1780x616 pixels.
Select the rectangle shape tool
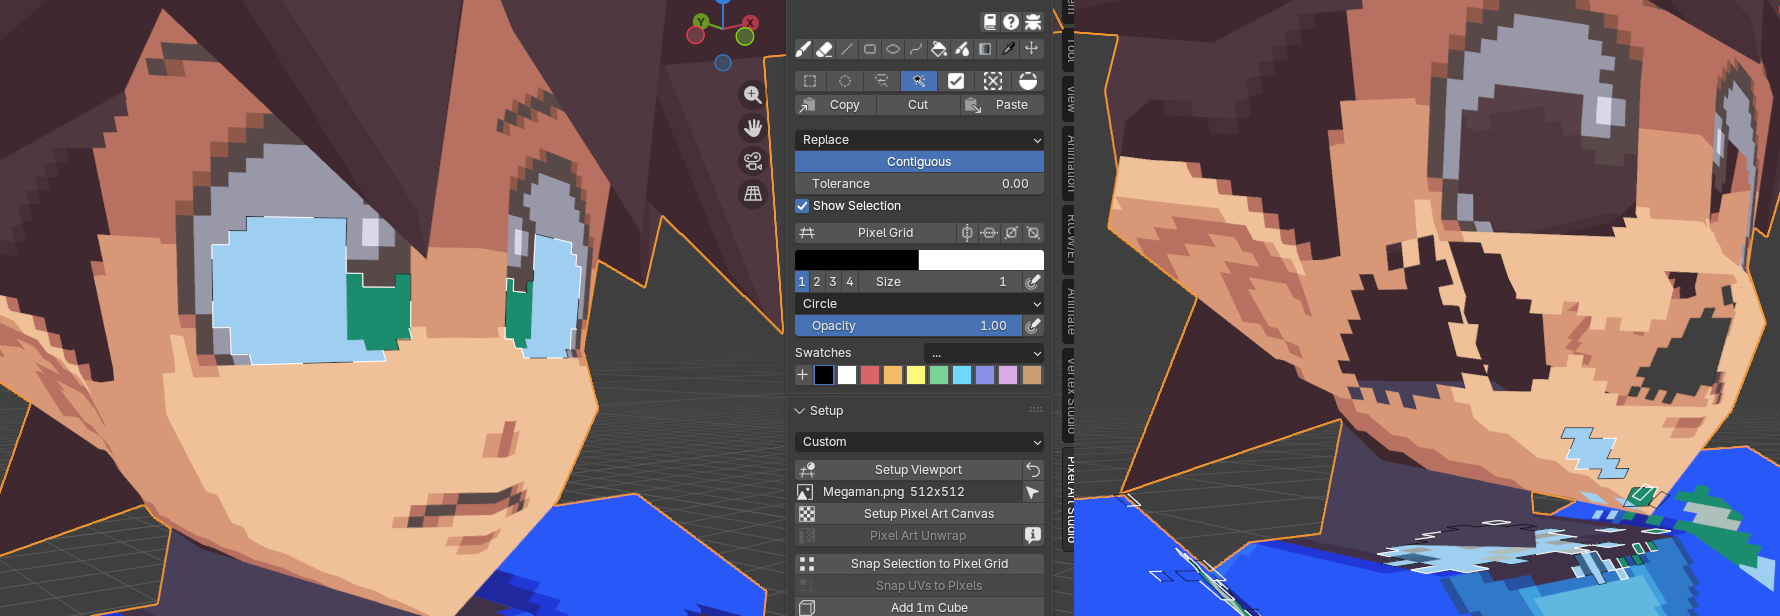[870, 49]
